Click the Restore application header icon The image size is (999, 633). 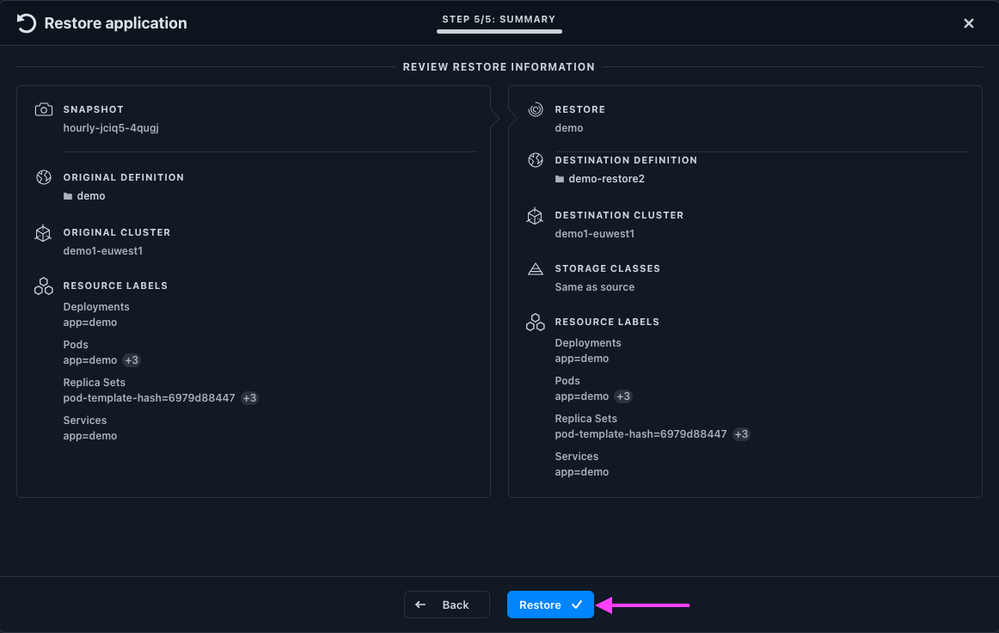tap(26, 23)
